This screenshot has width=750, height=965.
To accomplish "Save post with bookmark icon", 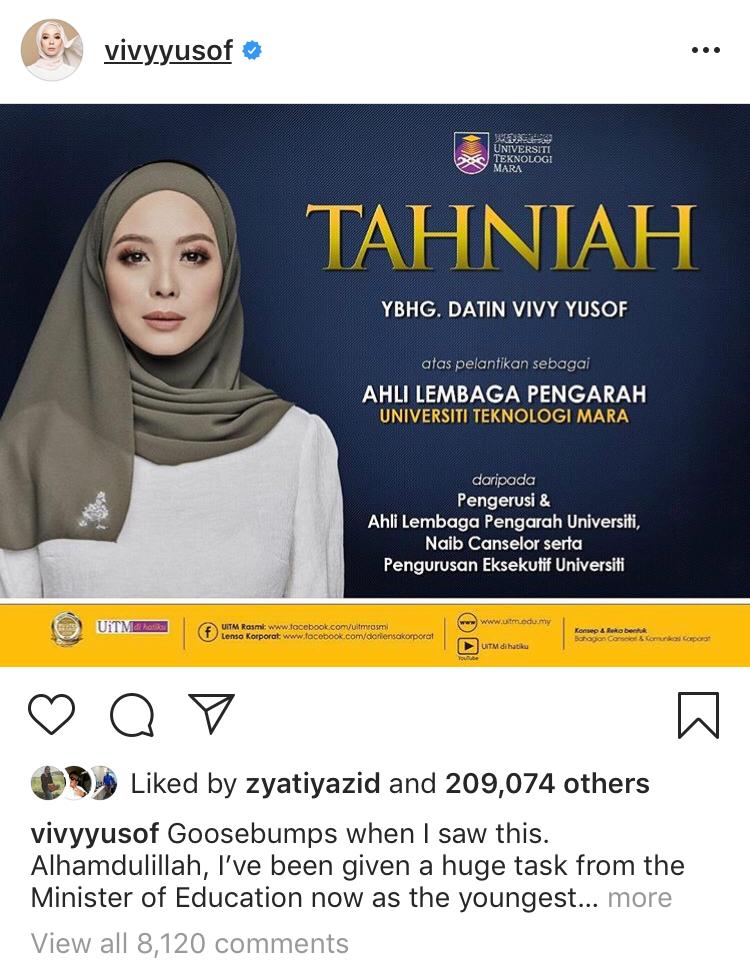I will click(x=698, y=715).
